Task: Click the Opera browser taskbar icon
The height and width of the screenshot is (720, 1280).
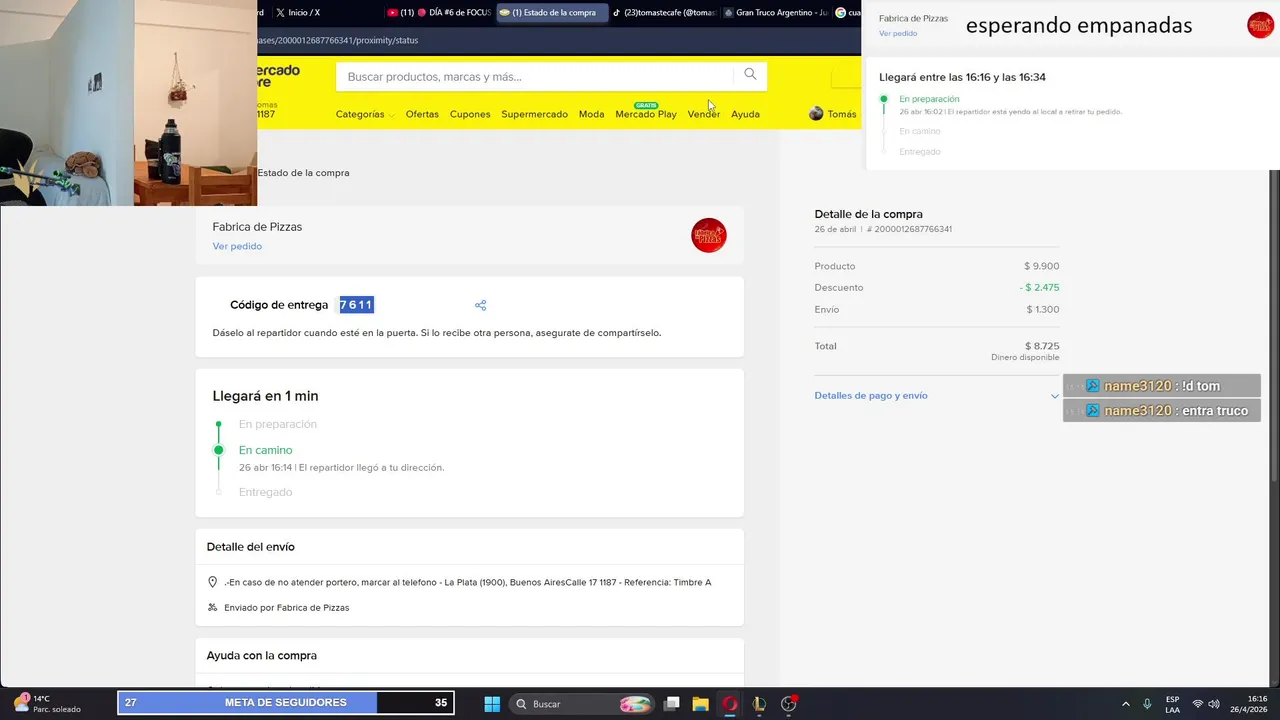Action: tap(730, 704)
